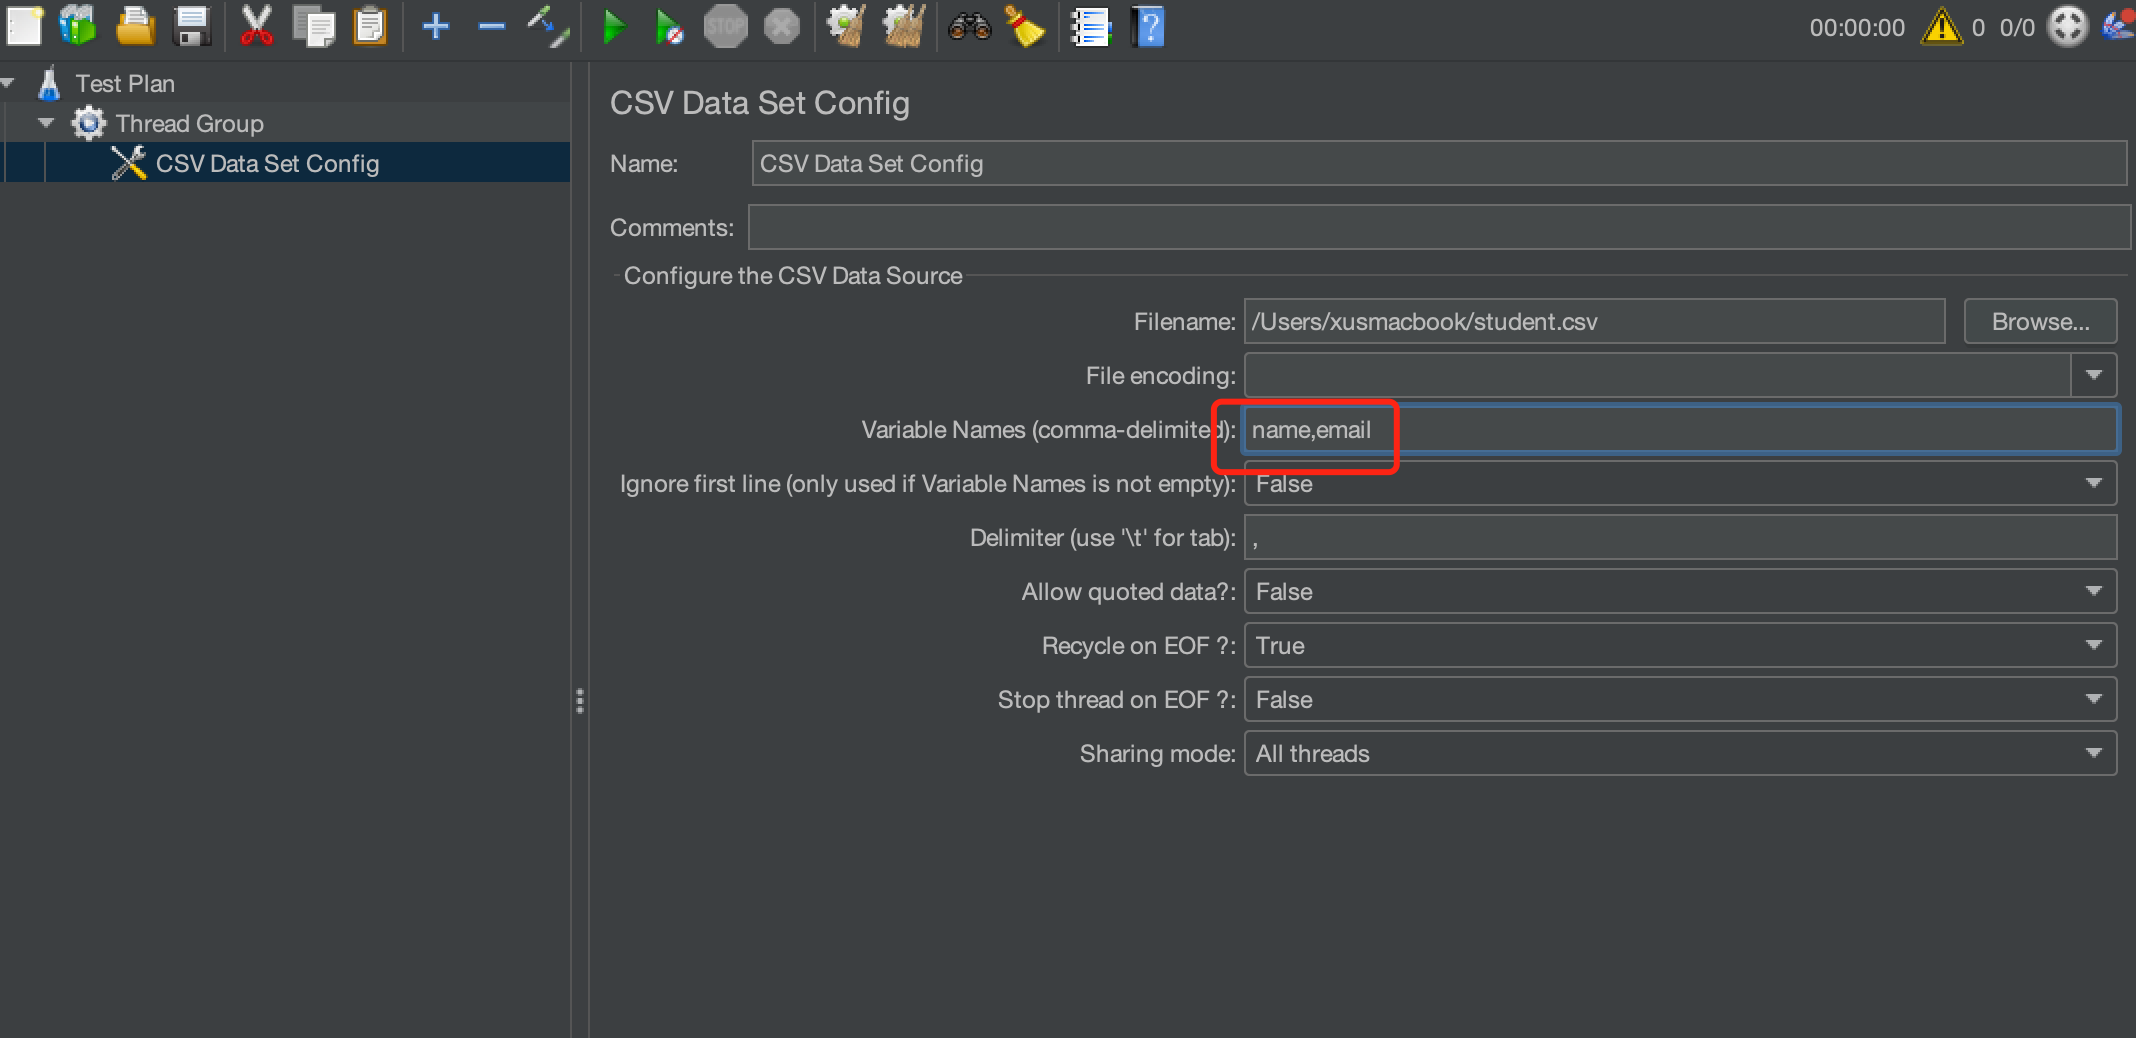Open Search with the binoculars icon
The width and height of the screenshot is (2136, 1038).
pyautogui.click(x=969, y=26)
